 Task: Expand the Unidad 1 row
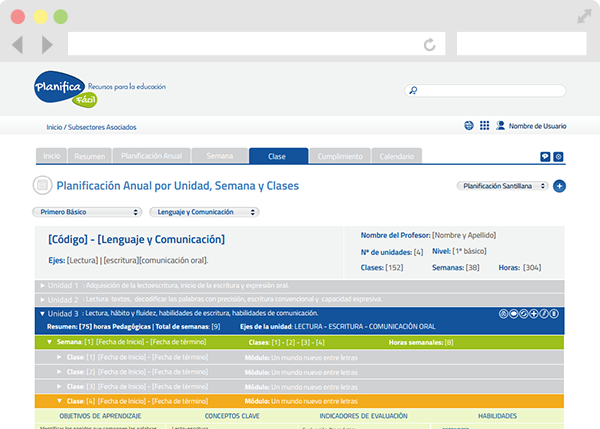pyautogui.click(x=42, y=285)
